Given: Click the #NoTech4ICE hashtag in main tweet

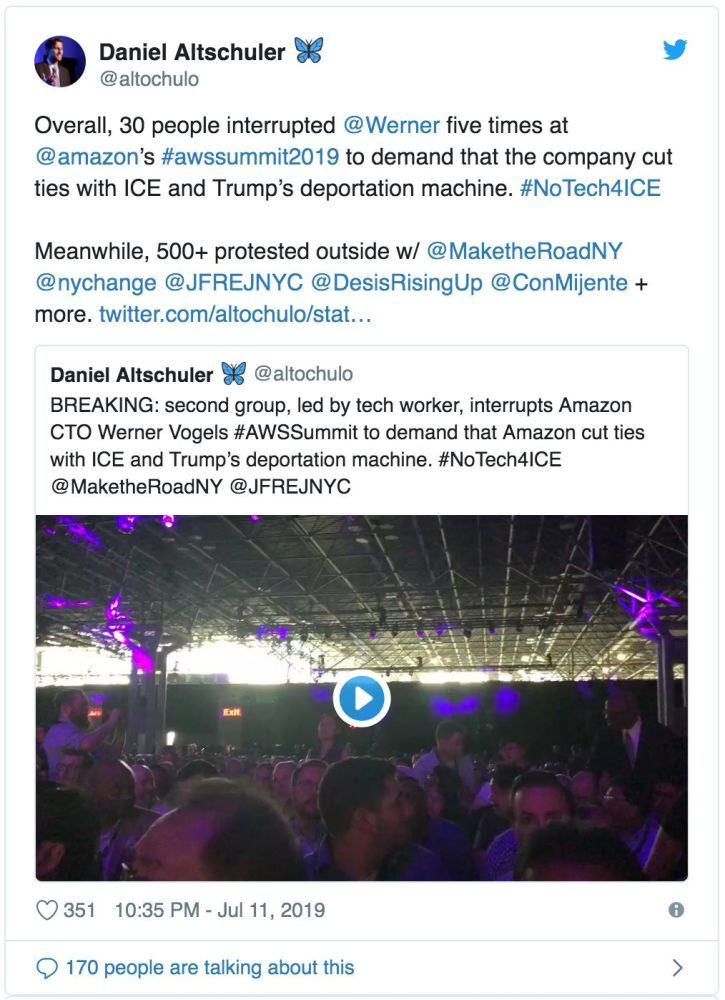Looking at the screenshot, I should coord(589,188).
